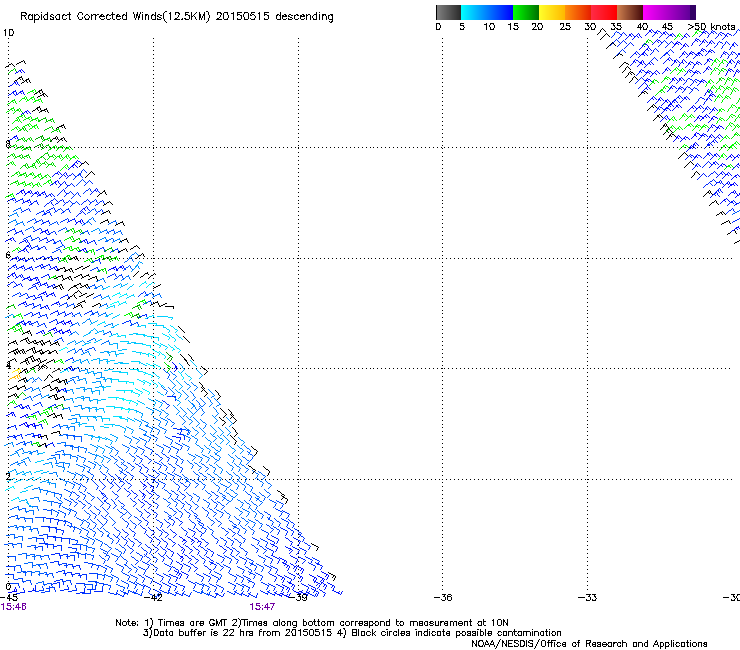Click the red 30-35 knots color segment
The width and height of the screenshot is (740, 650).
pos(604,12)
